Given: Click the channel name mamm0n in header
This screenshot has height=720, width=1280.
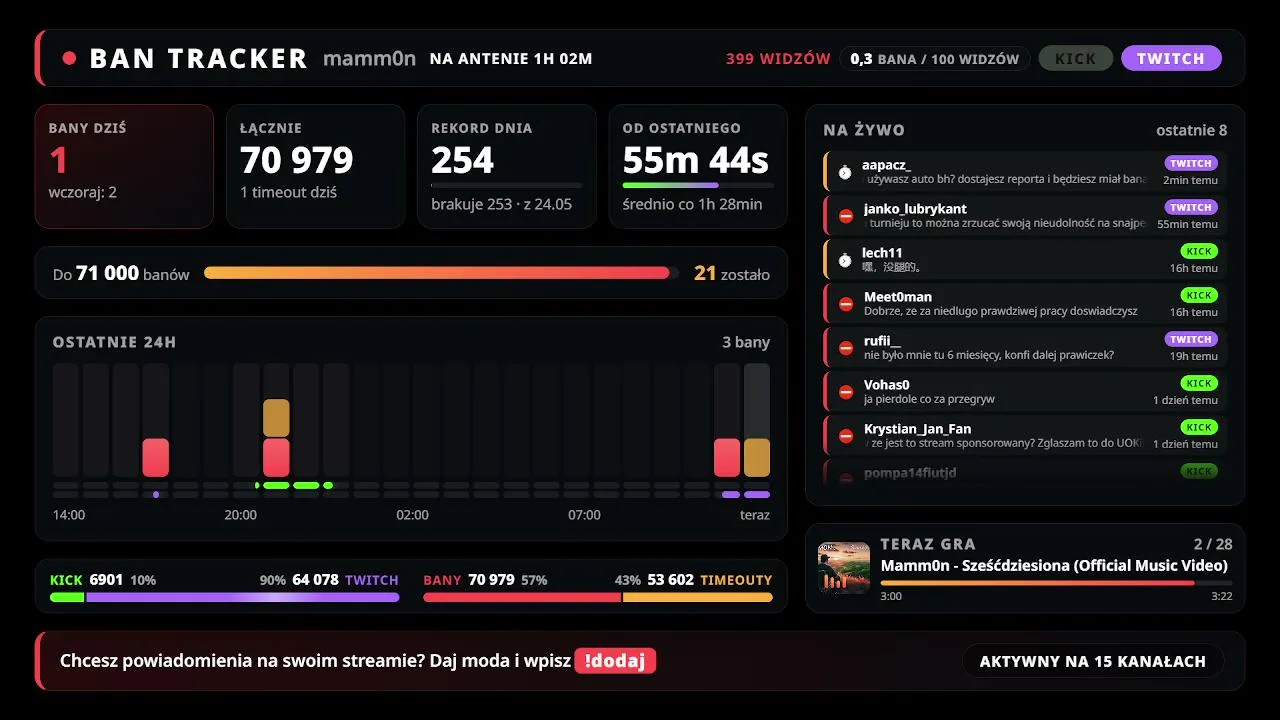Looking at the screenshot, I should pos(369,59).
